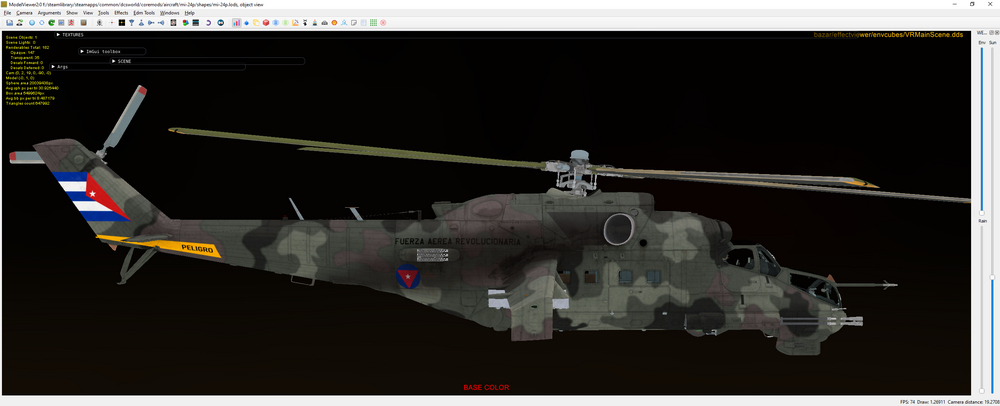Click the blue funnel filter icon
Screen dimensions: 1000x406
point(131,22)
